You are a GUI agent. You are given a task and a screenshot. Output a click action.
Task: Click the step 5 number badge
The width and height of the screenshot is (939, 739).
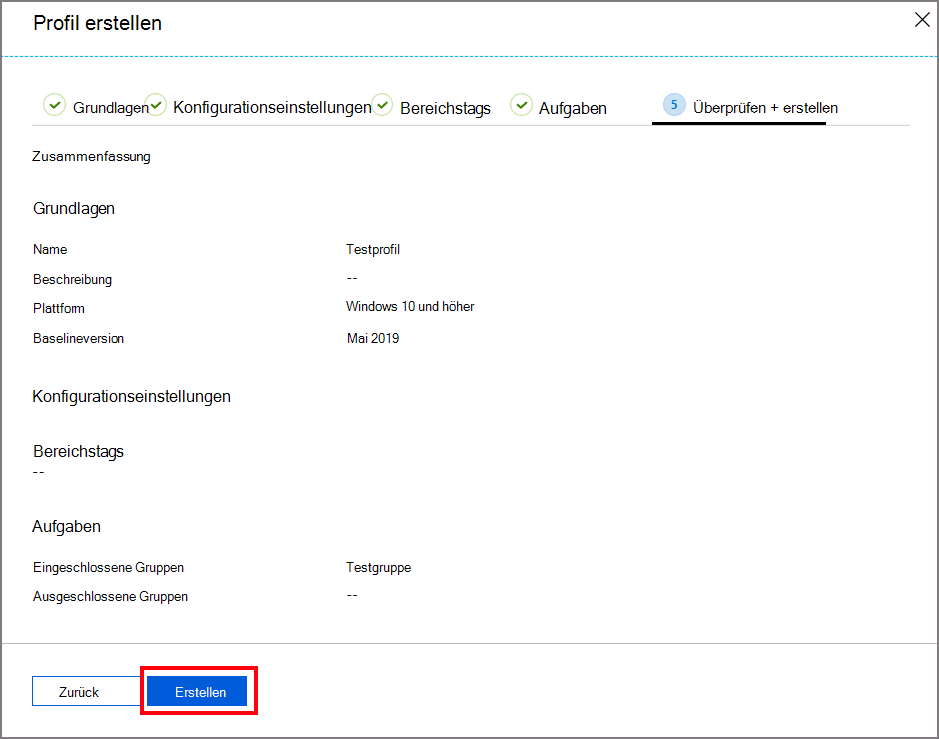pos(674,105)
